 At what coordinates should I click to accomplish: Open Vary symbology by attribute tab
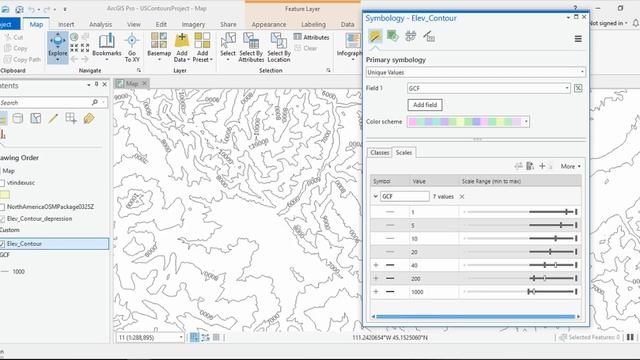[x=393, y=36]
